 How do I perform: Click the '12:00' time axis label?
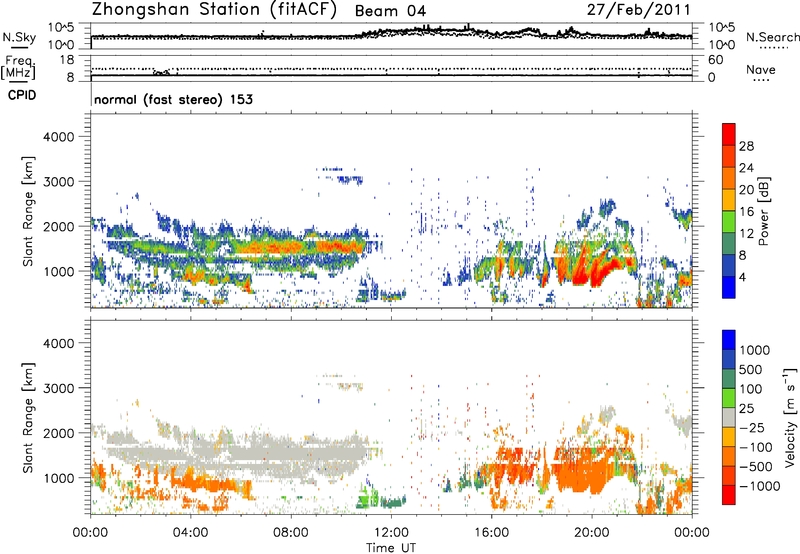[391, 533]
